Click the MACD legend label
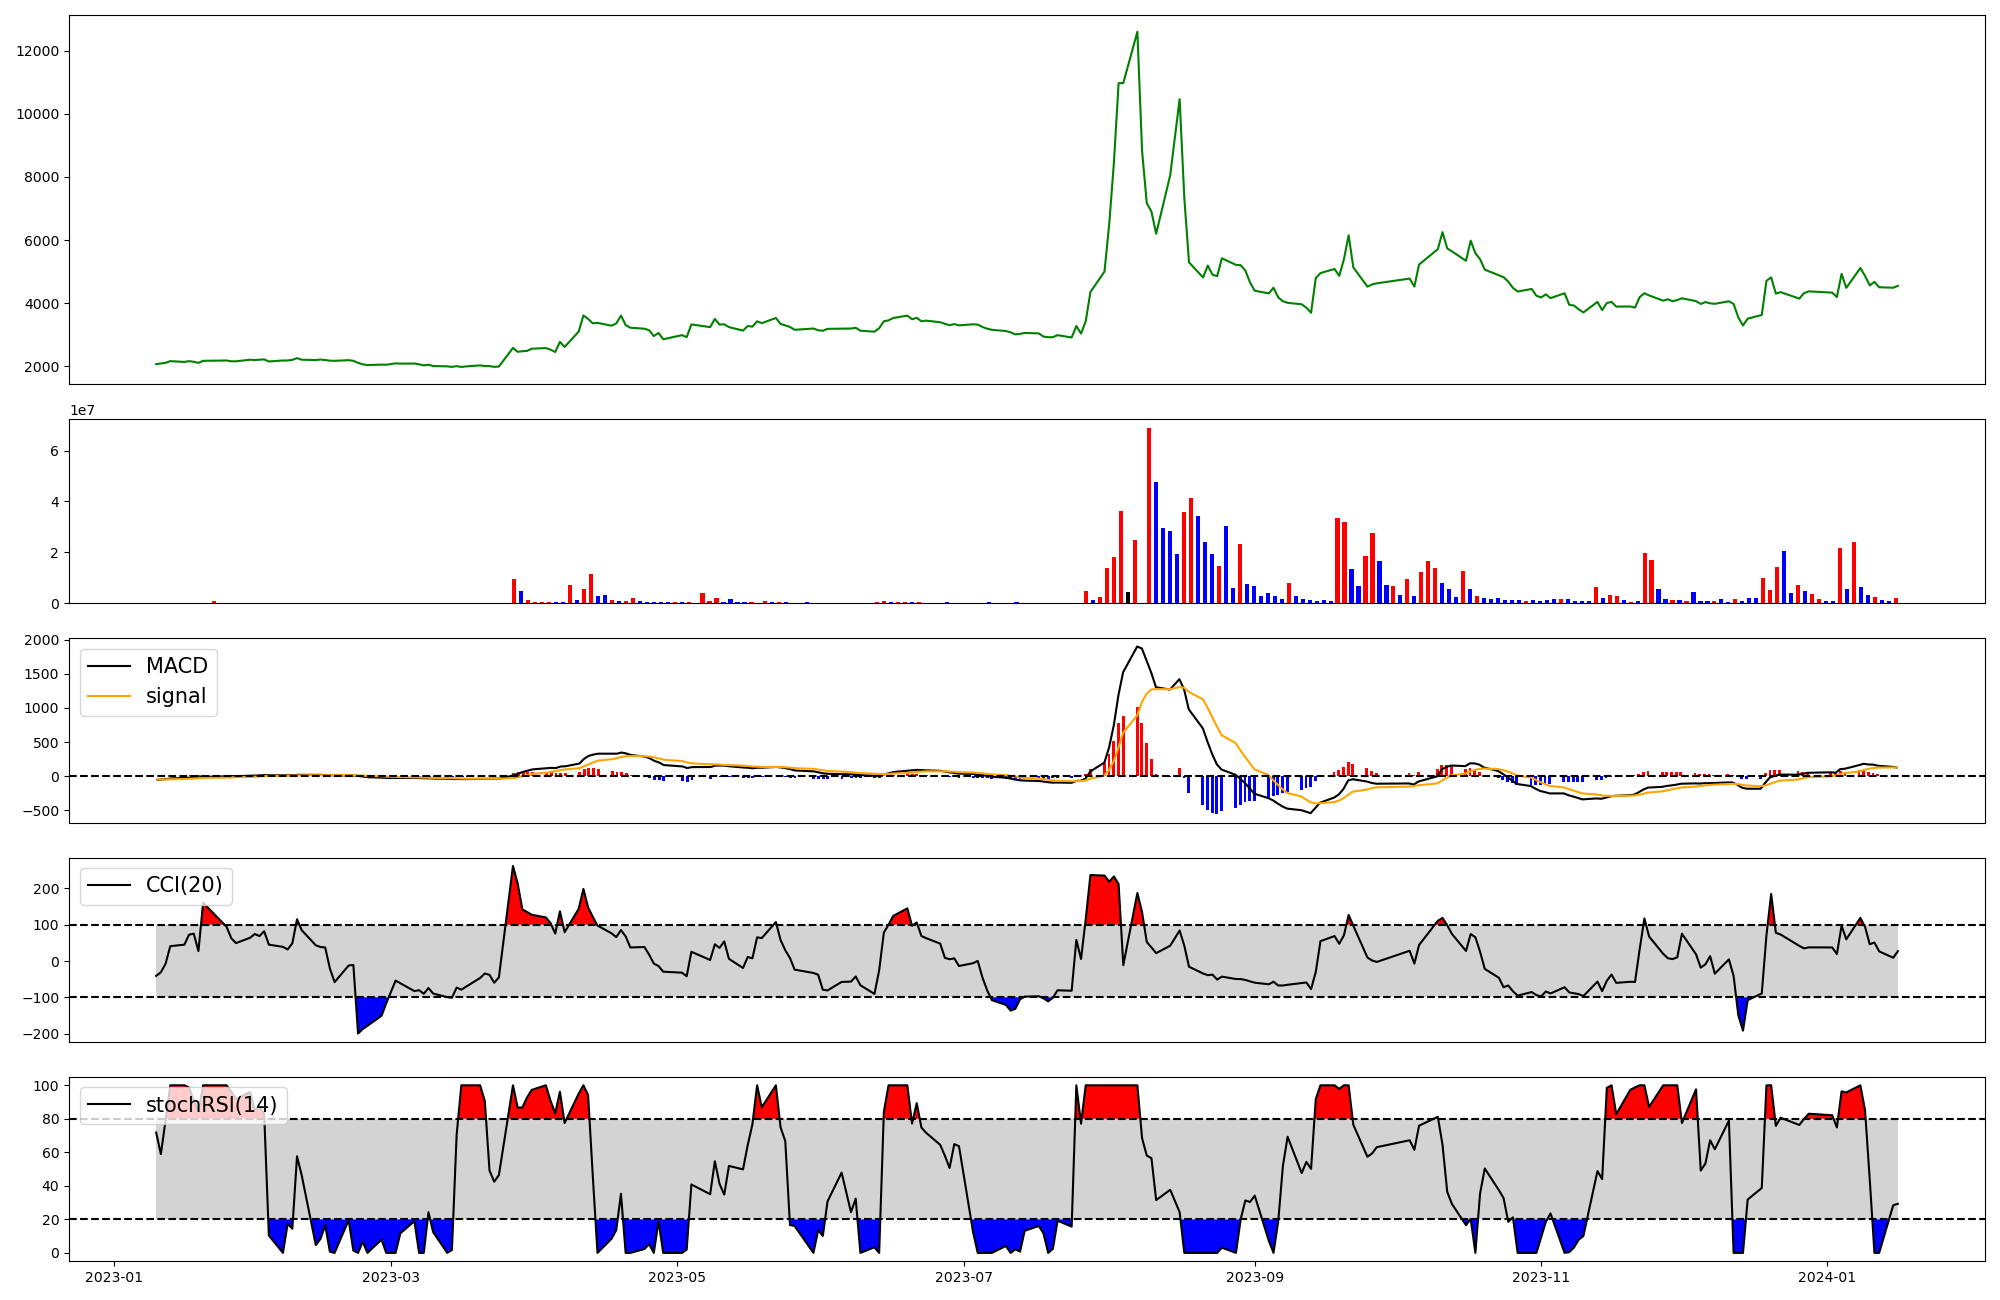2000x1300 pixels. click(176, 666)
